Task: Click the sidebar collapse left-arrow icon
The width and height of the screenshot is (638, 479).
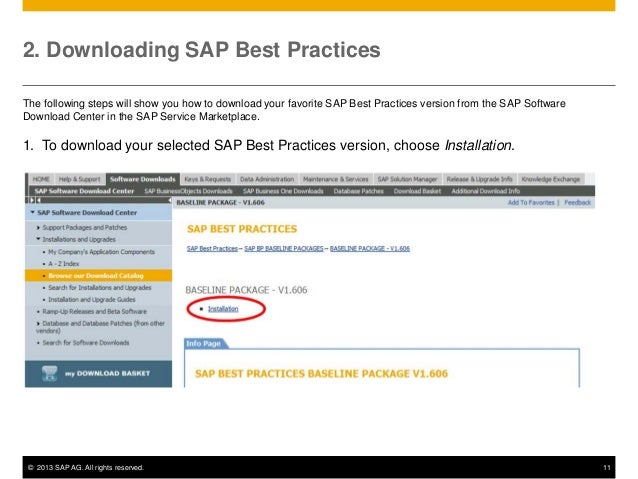Action: [x=38, y=200]
